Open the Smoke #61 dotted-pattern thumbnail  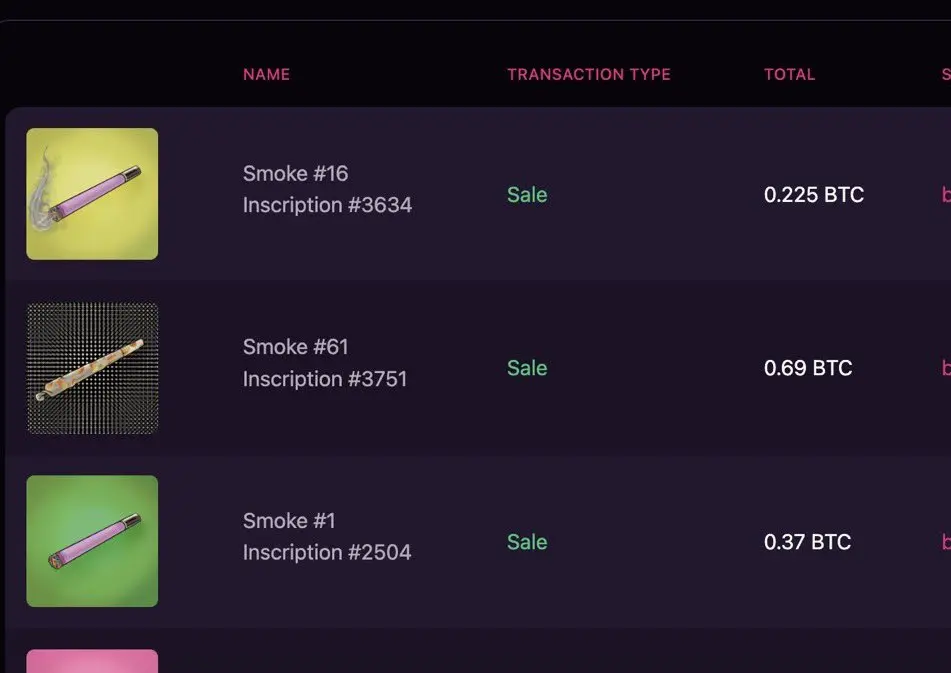coord(92,368)
